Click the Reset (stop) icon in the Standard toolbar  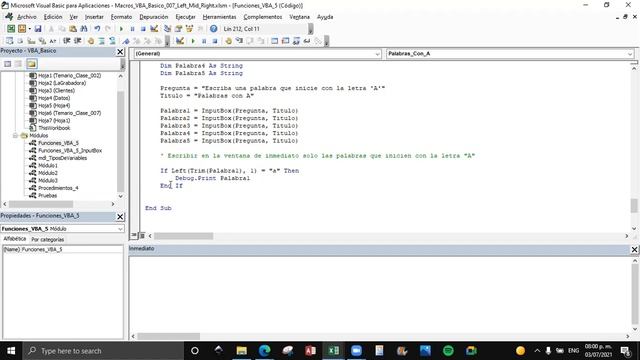click(143, 29)
